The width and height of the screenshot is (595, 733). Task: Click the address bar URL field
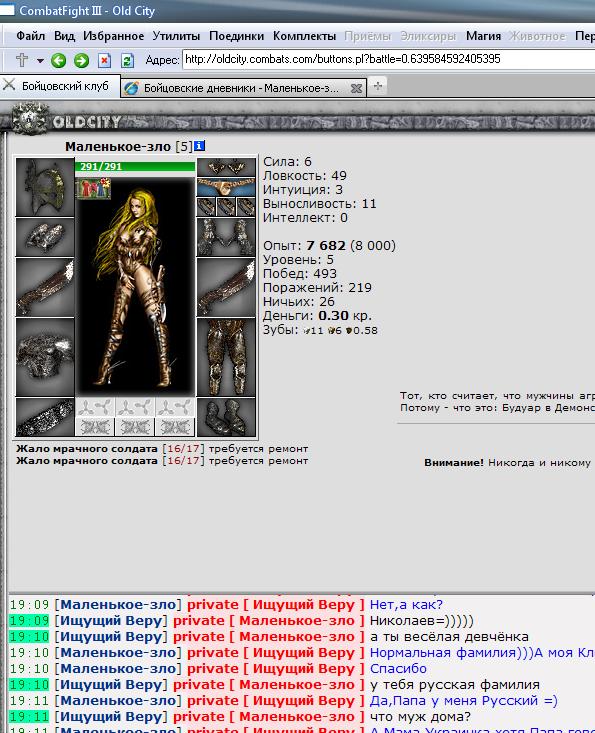point(388,59)
